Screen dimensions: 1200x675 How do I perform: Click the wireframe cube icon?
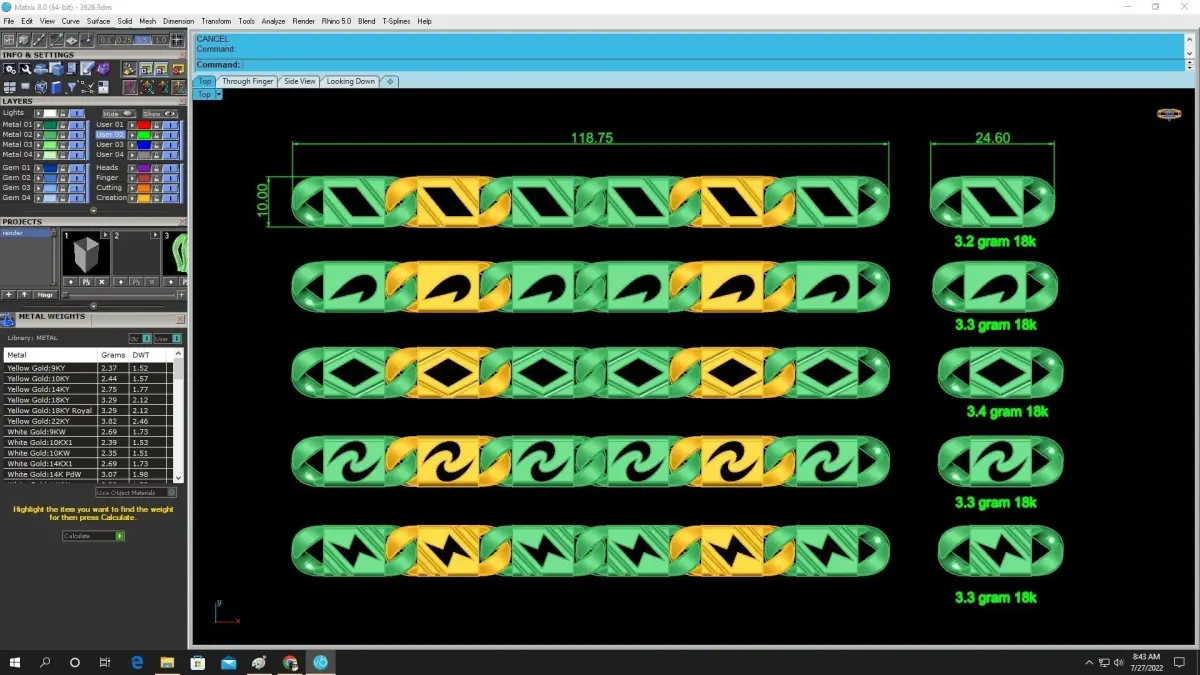40,87
